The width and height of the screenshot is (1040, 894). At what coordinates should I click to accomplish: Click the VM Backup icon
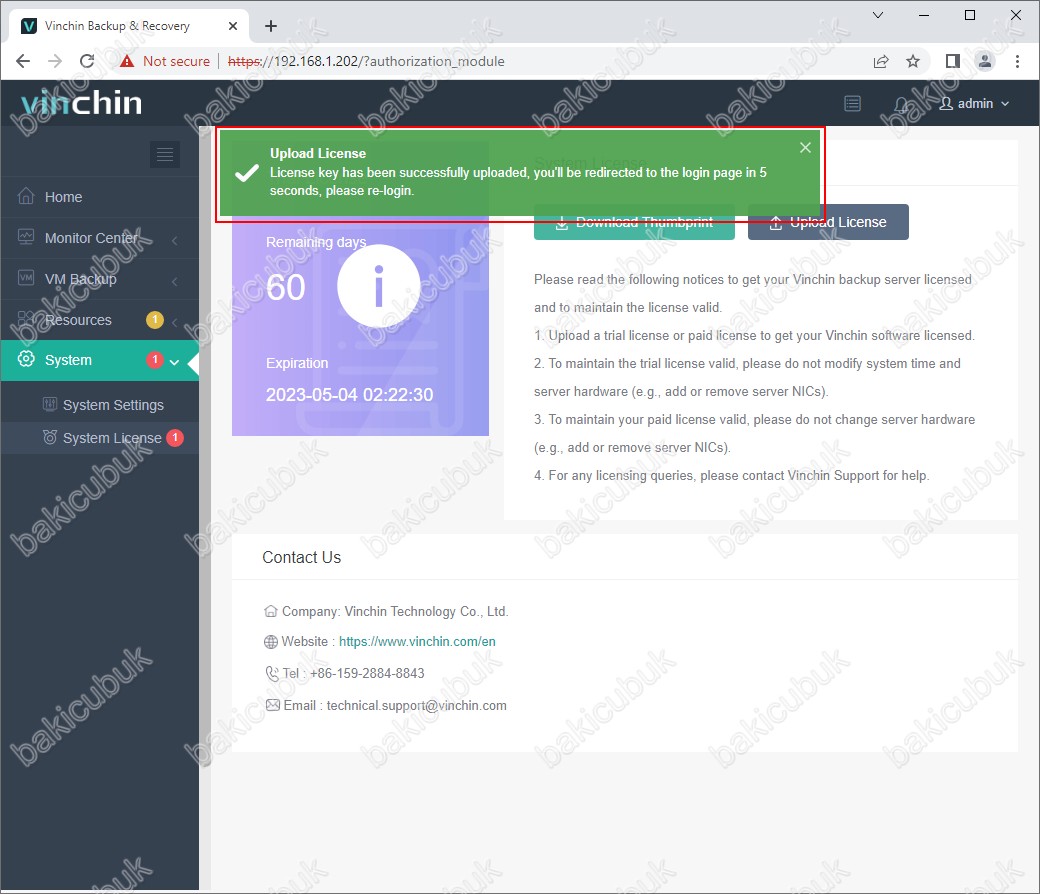[x=26, y=278]
